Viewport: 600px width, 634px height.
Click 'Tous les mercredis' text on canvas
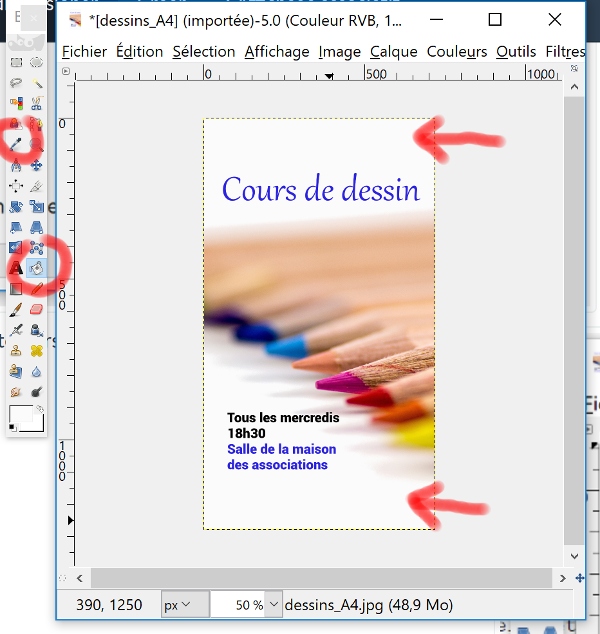point(283,417)
